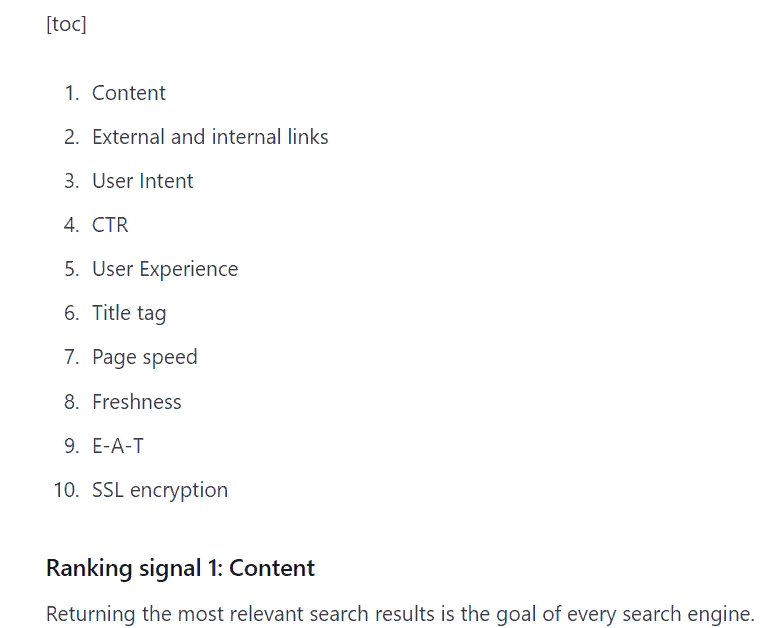Screen dimensions: 771x628
Task: Click the Ranking signal 1: Content heading
Action: click(x=180, y=568)
